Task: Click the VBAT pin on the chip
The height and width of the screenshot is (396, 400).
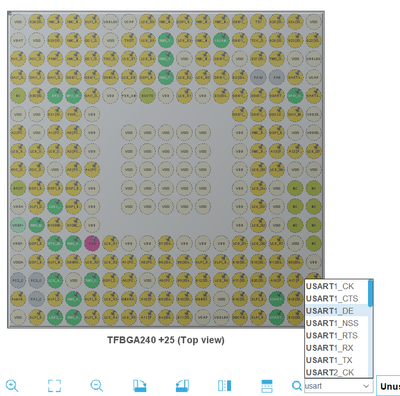Action: [18, 40]
